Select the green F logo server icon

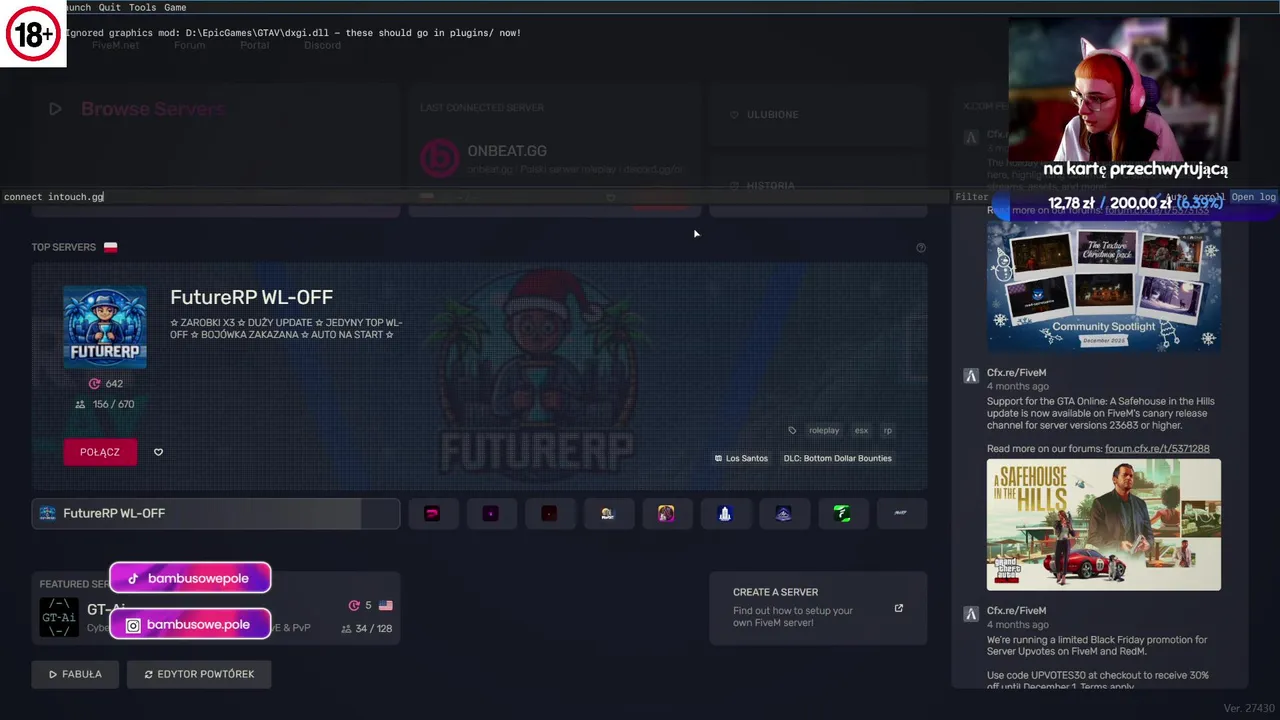[x=842, y=513]
